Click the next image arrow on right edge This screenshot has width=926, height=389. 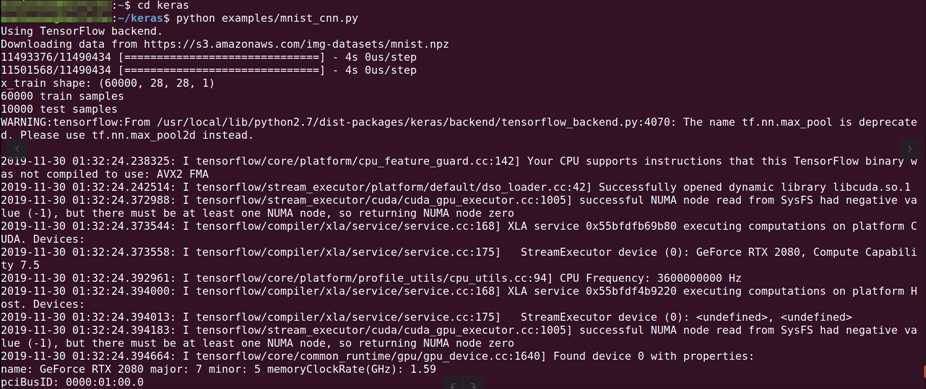911,148
